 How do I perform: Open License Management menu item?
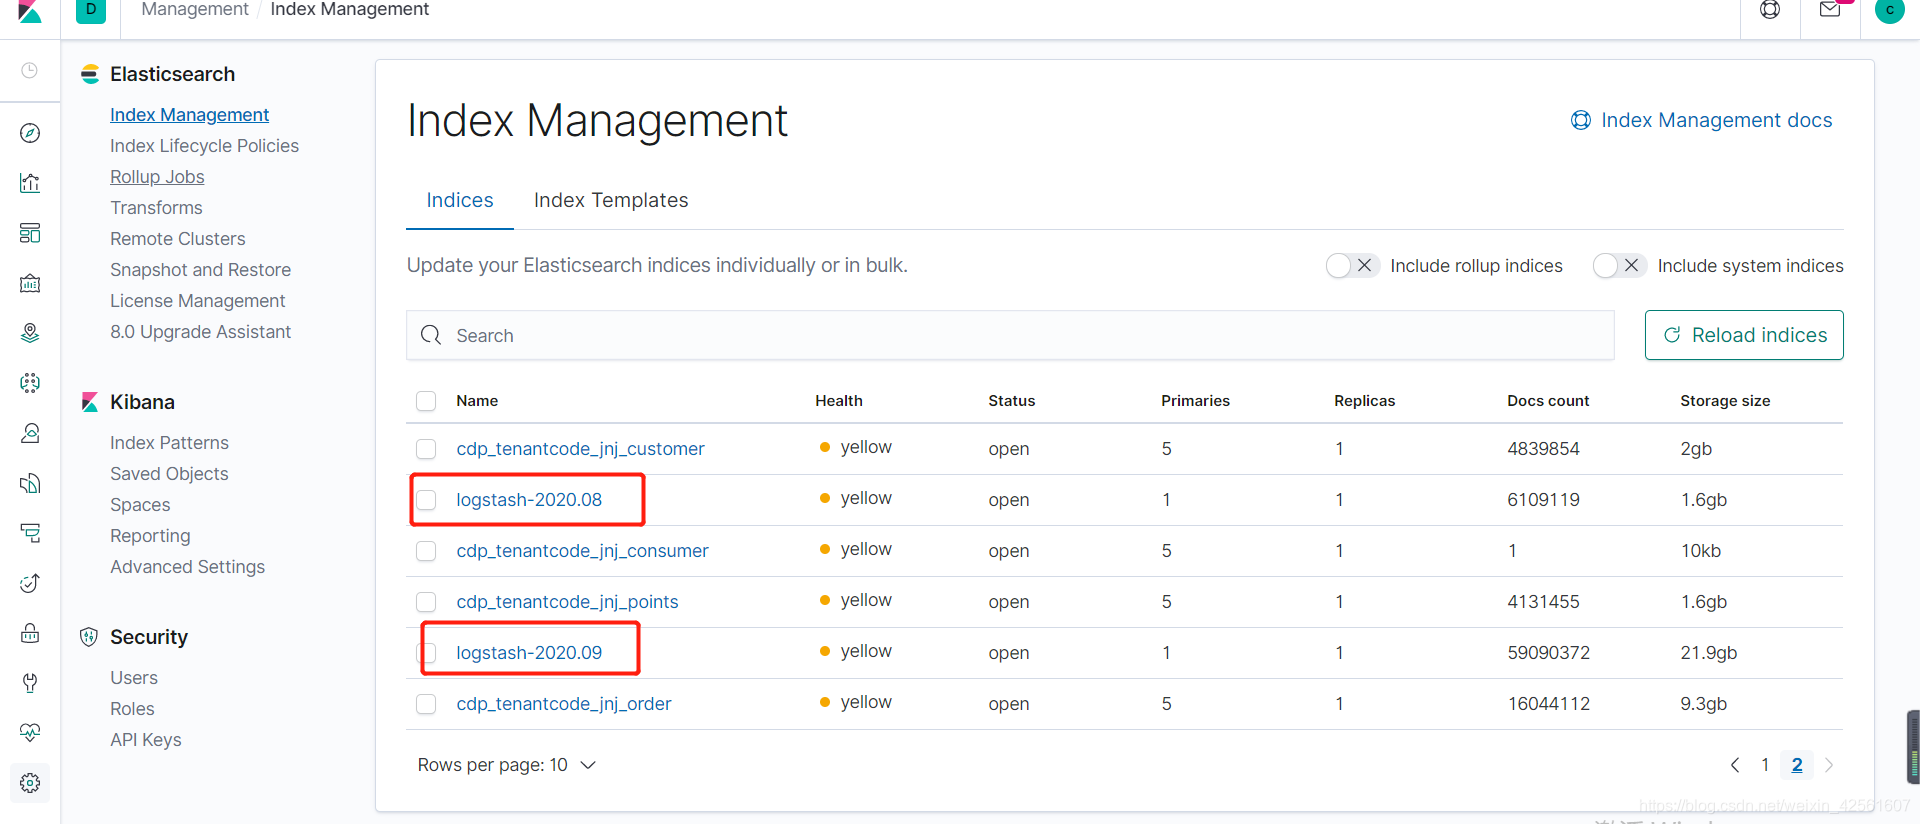[198, 301]
